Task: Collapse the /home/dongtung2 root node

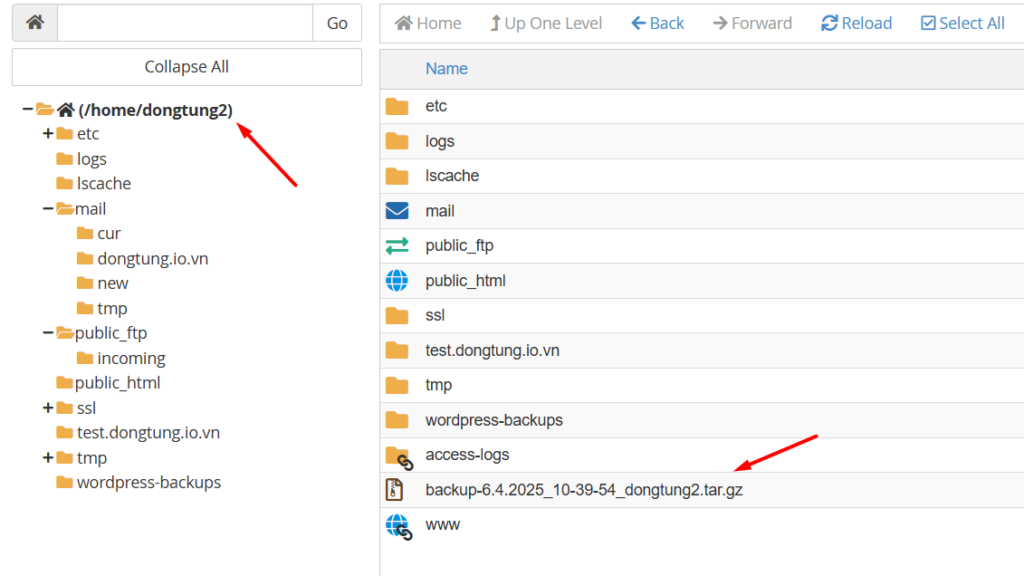Action: pos(27,109)
